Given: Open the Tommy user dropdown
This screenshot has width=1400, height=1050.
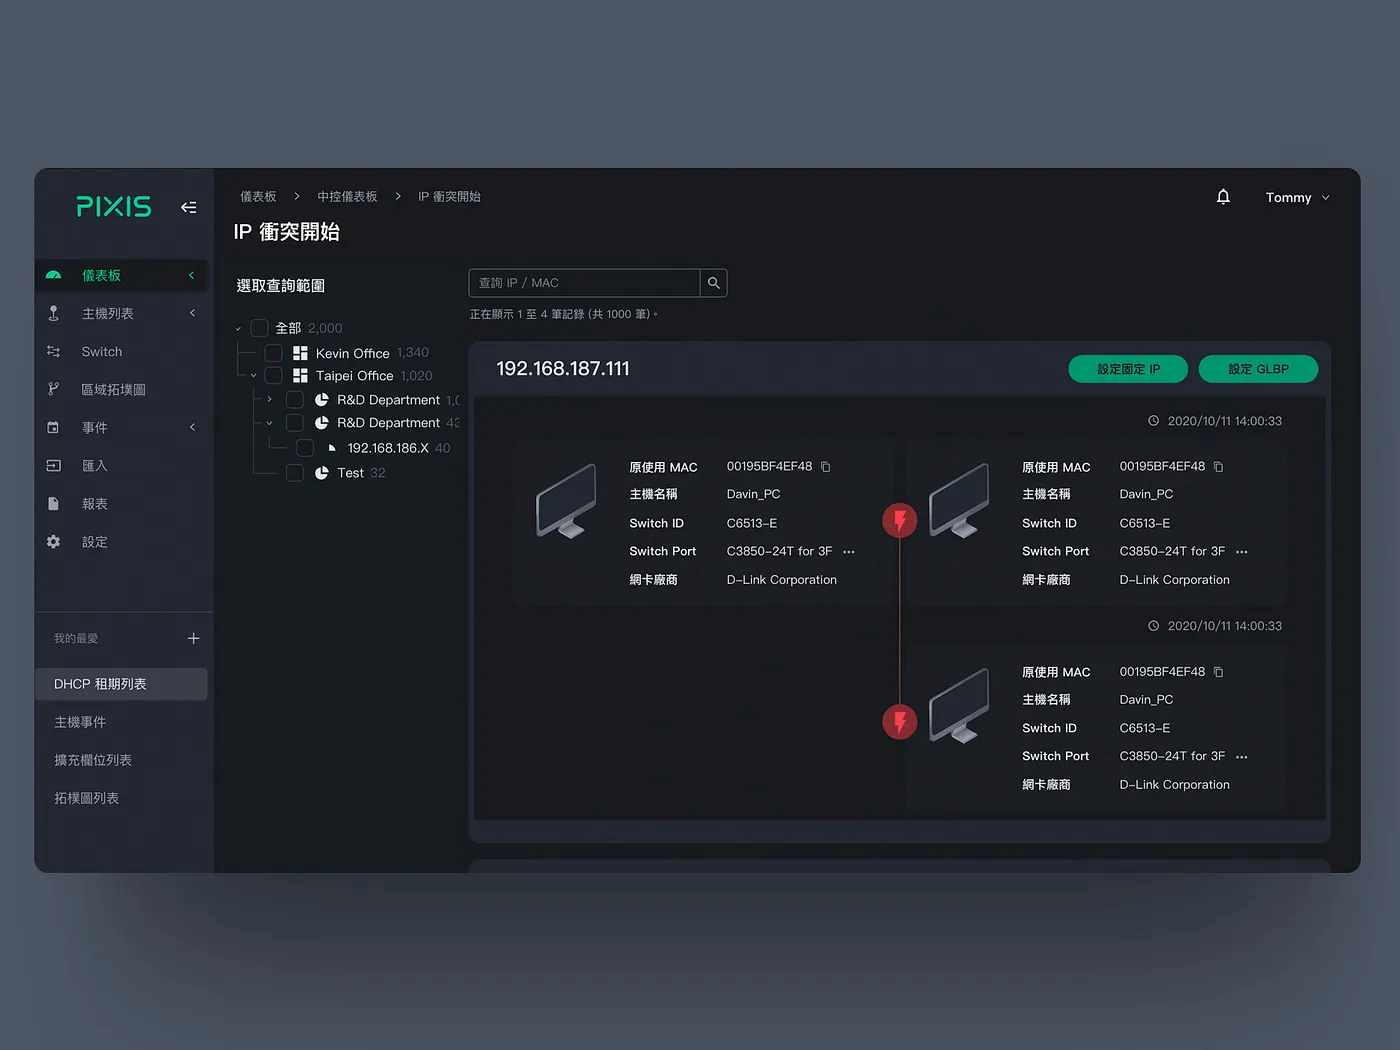Looking at the screenshot, I should coord(1297,198).
